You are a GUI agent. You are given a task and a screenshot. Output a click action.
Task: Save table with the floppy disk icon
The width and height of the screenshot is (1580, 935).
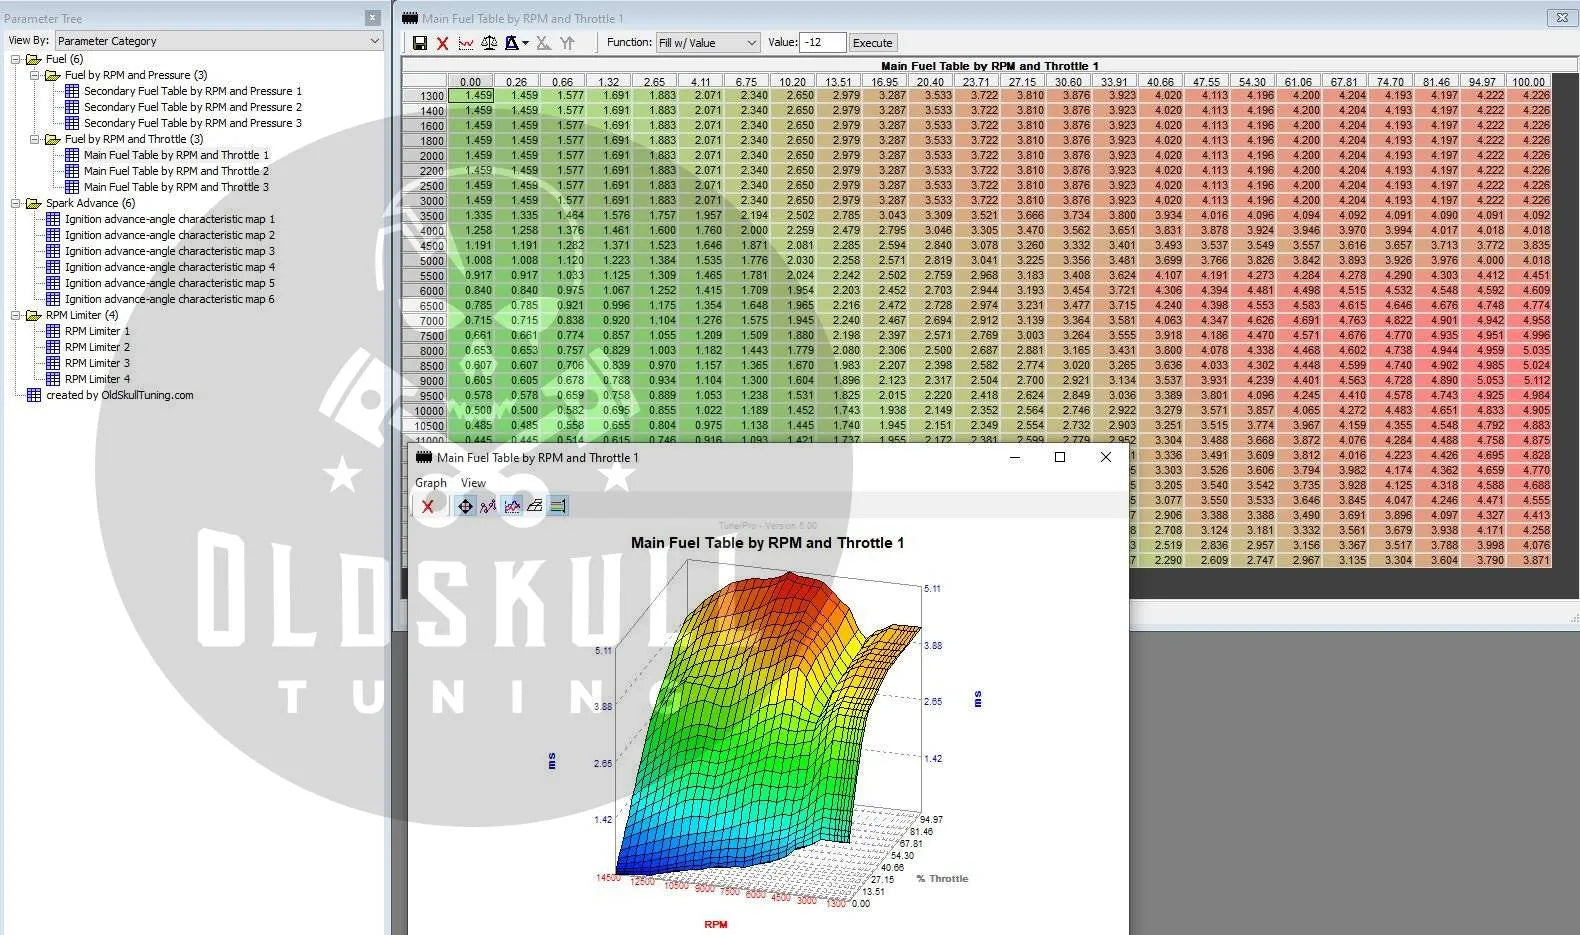tap(420, 43)
